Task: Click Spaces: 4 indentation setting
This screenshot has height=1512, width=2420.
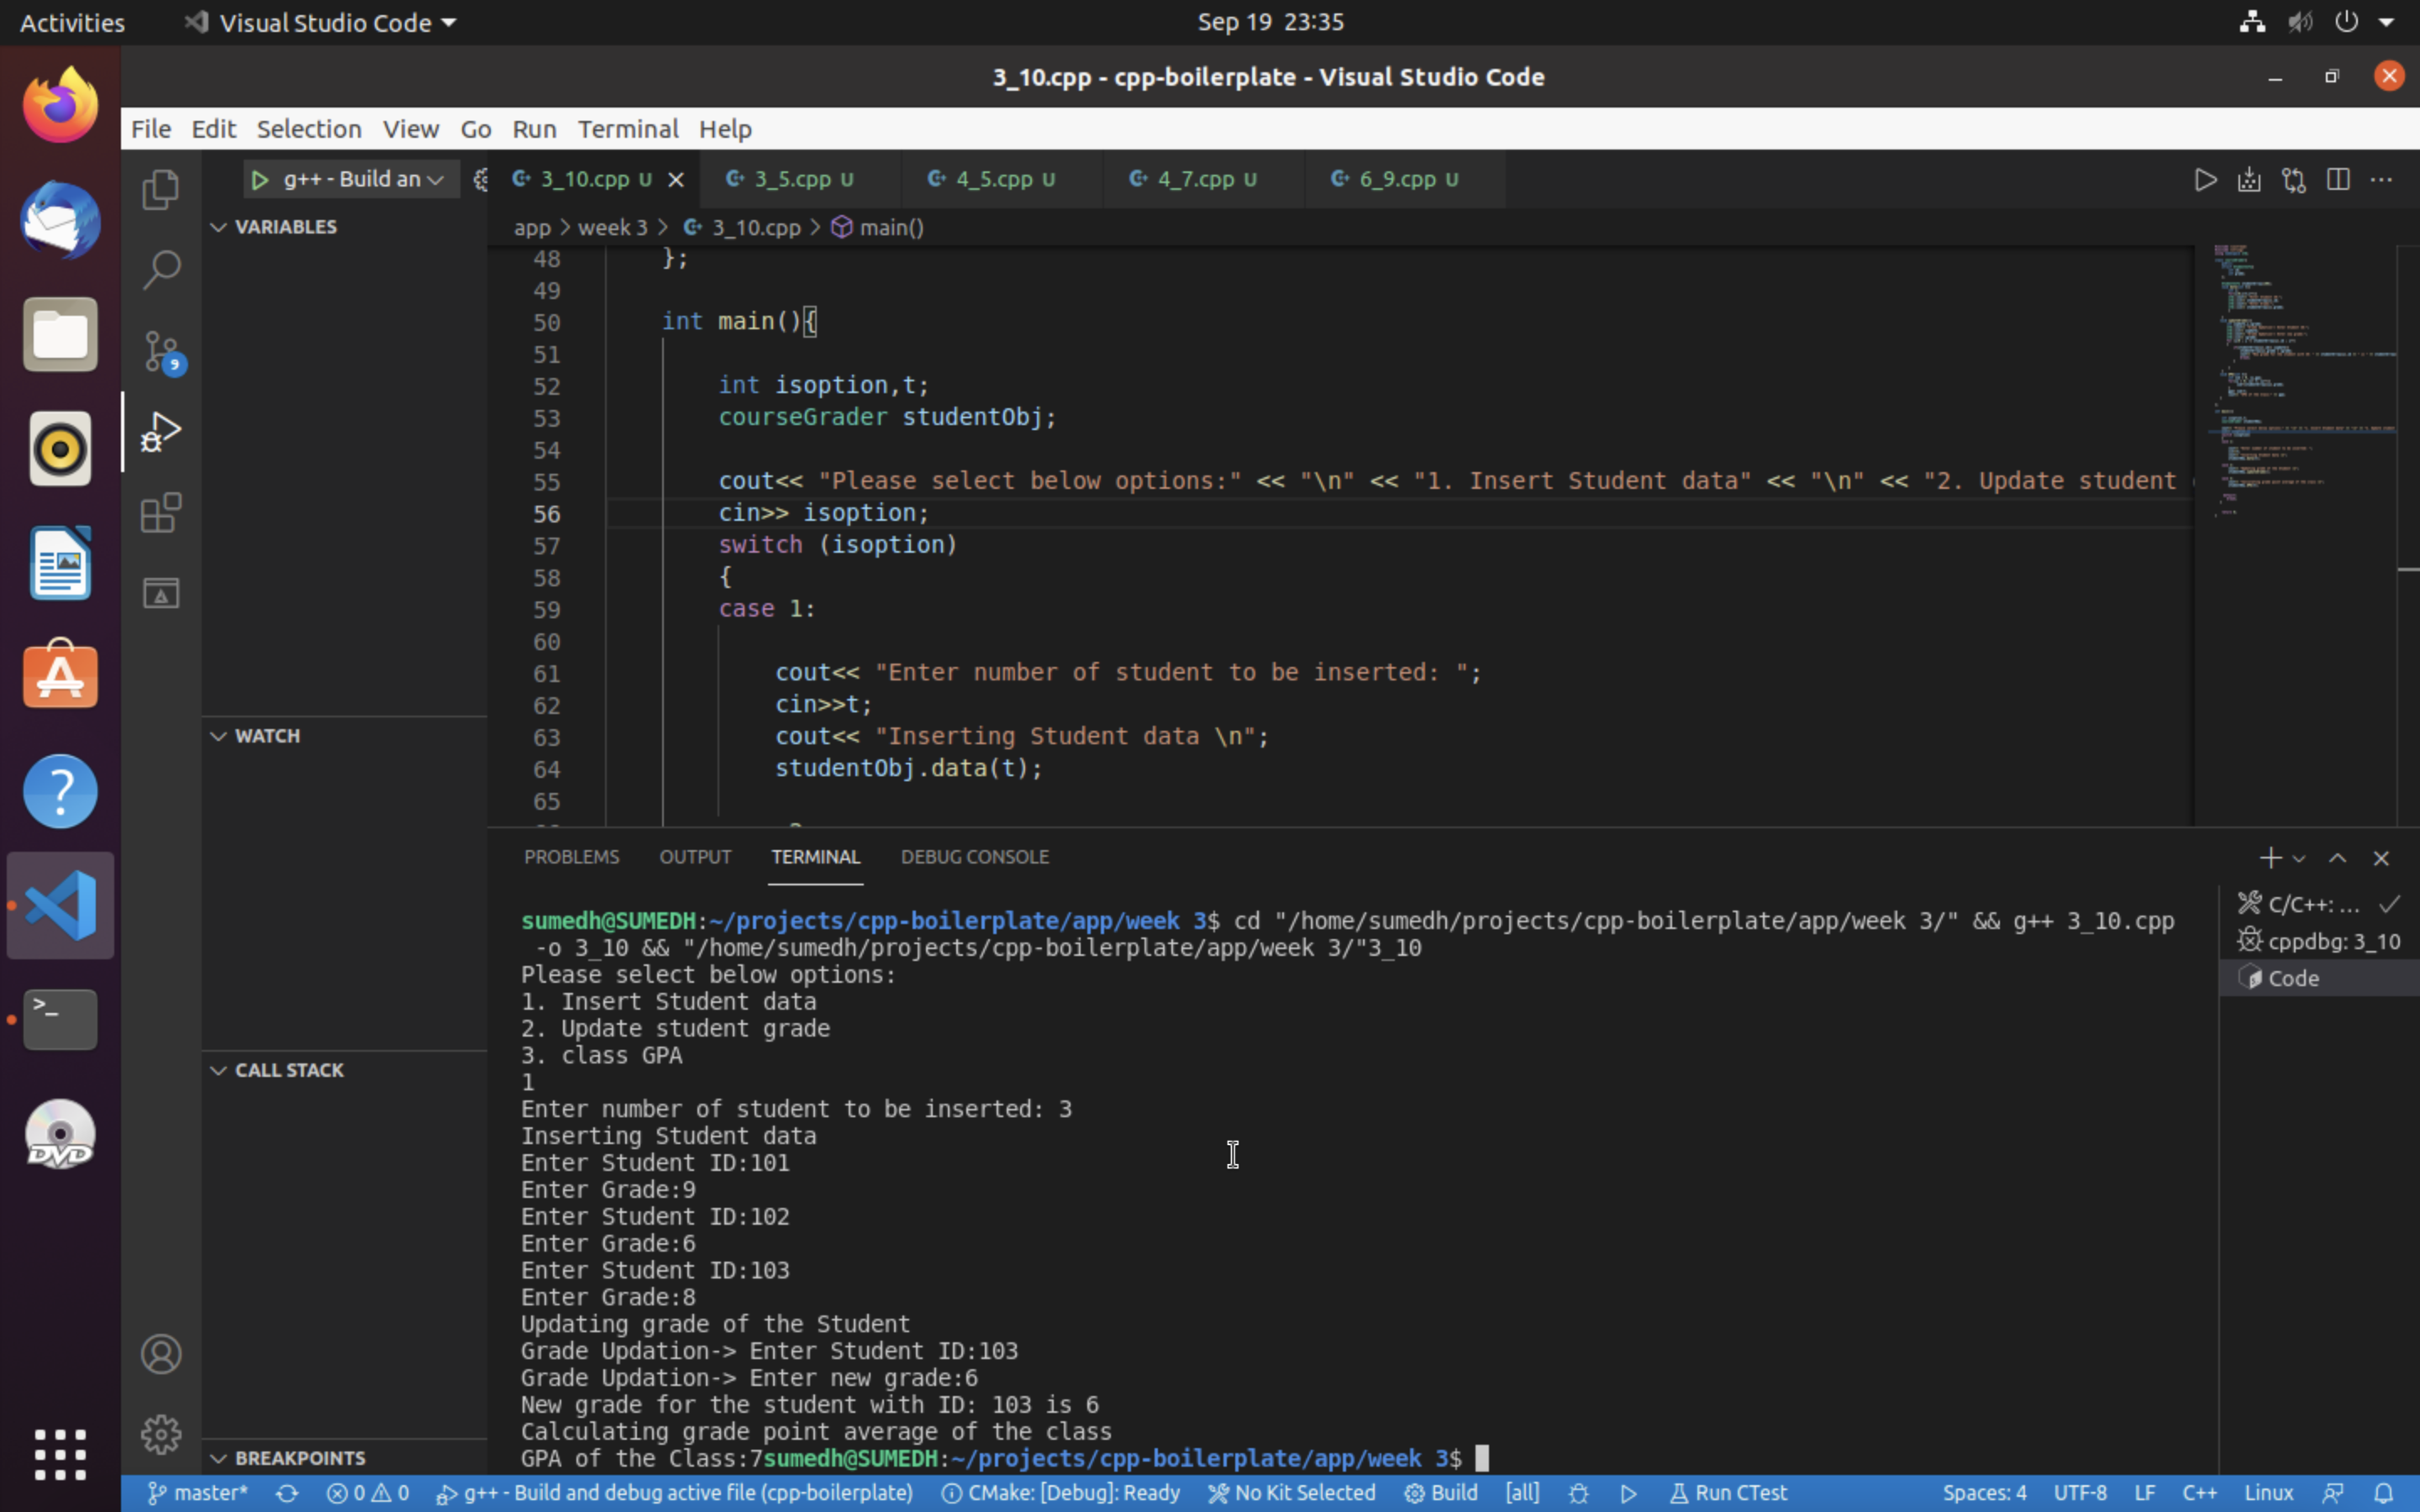Action: (1984, 1493)
